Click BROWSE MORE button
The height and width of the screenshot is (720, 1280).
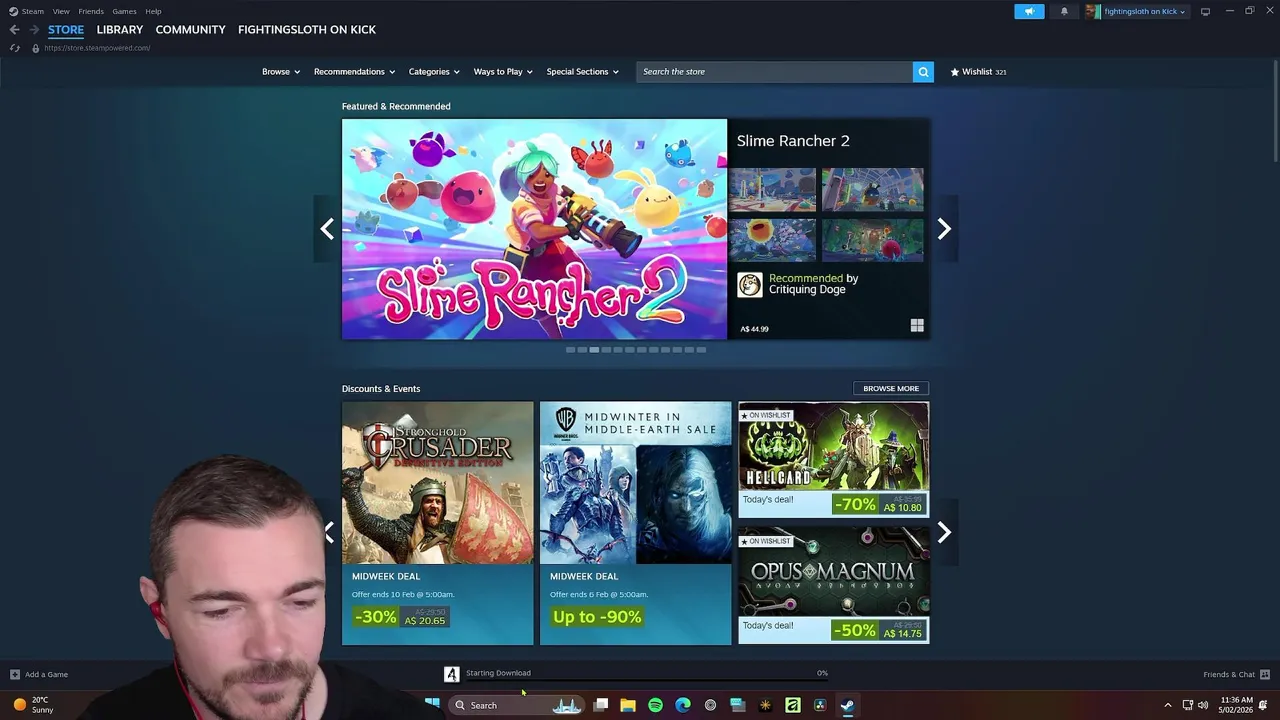coord(891,388)
